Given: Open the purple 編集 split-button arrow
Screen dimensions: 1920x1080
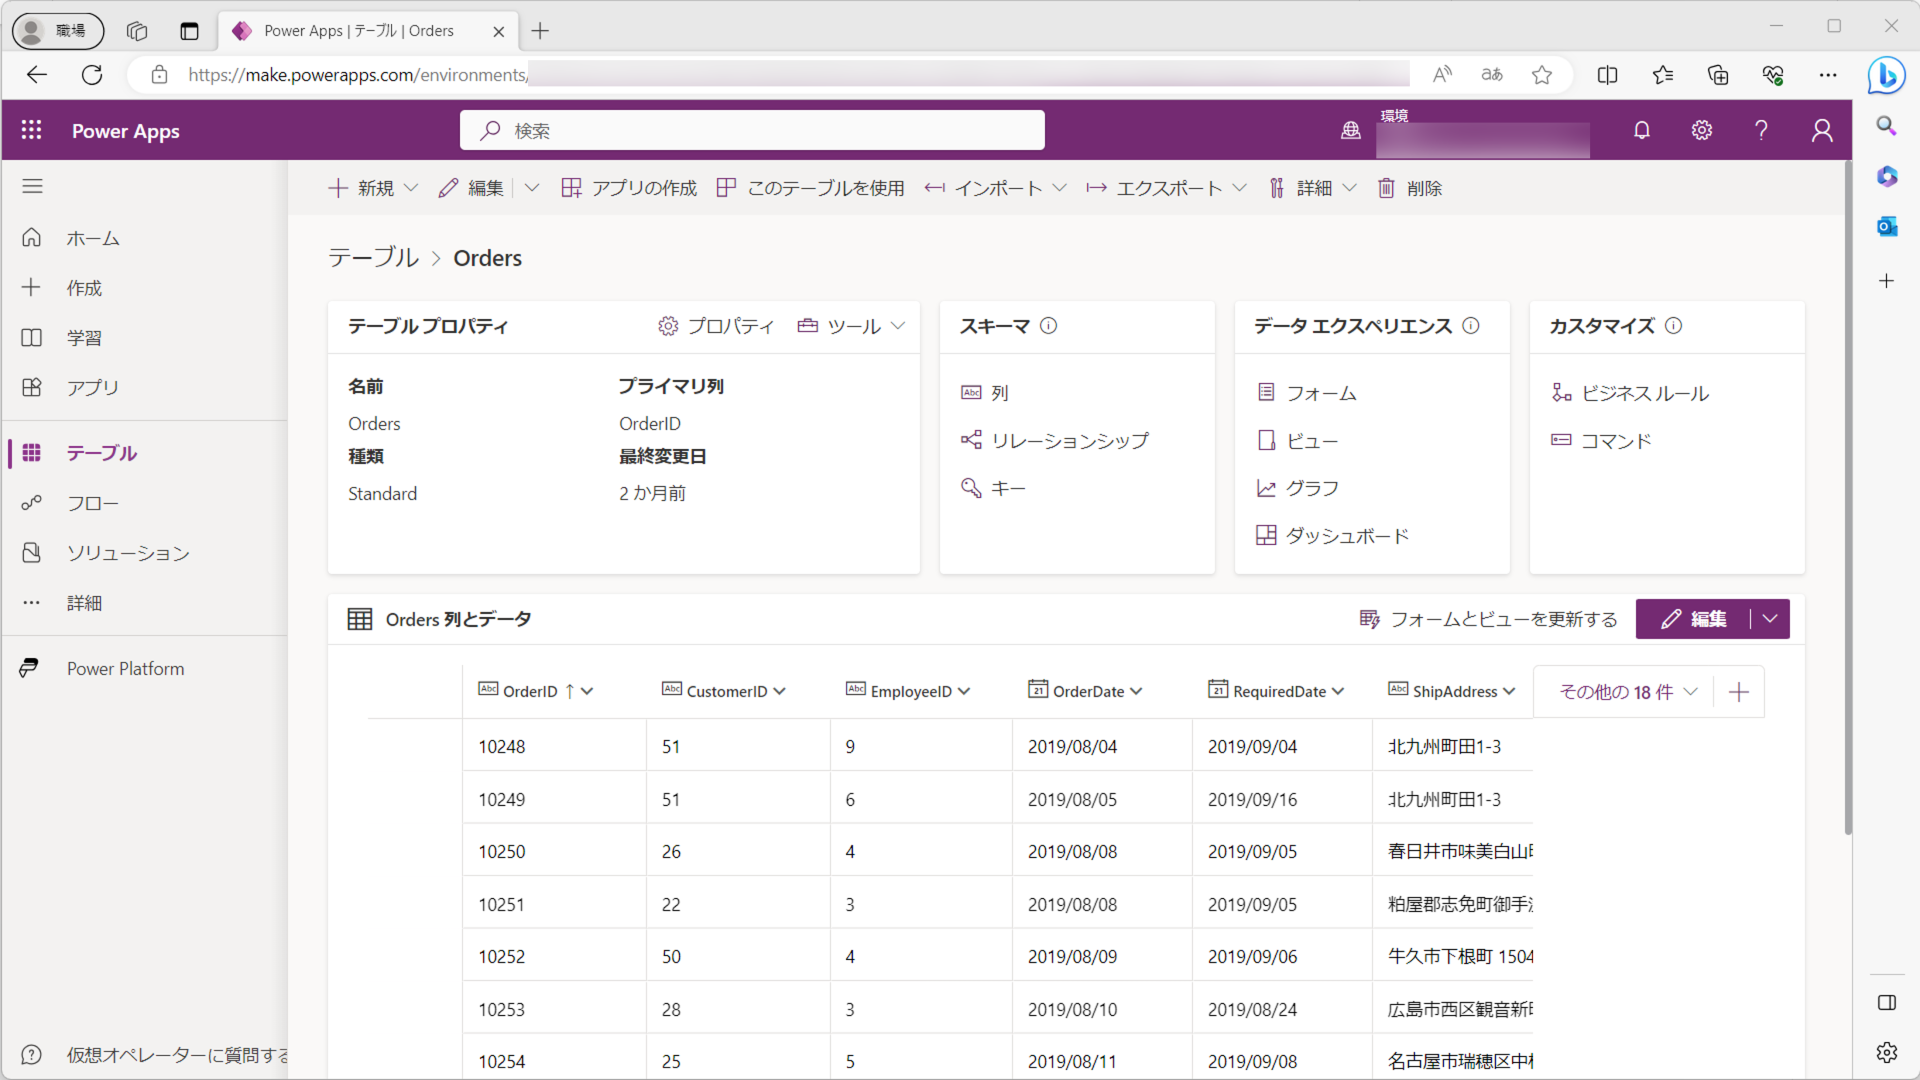Looking at the screenshot, I should [1770, 619].
